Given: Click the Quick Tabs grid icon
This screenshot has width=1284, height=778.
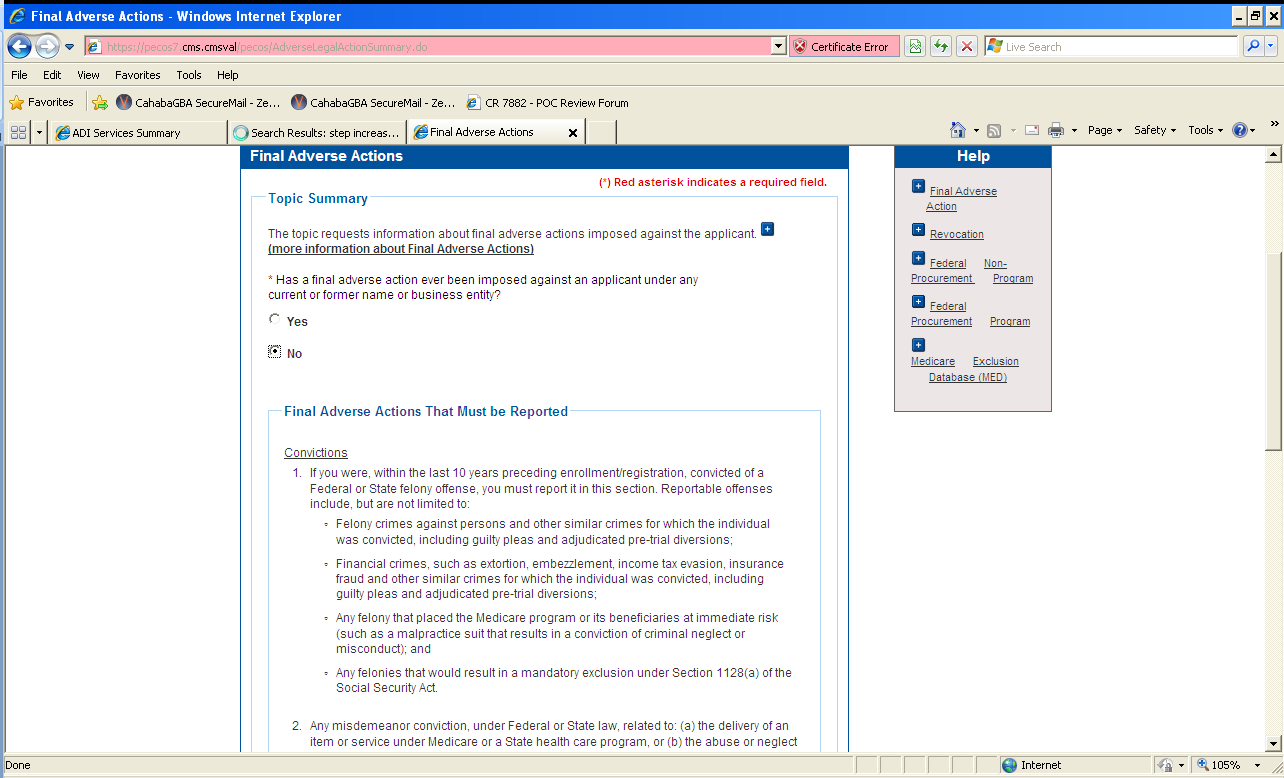Looking at the screenshot, I should click(18, 132).
